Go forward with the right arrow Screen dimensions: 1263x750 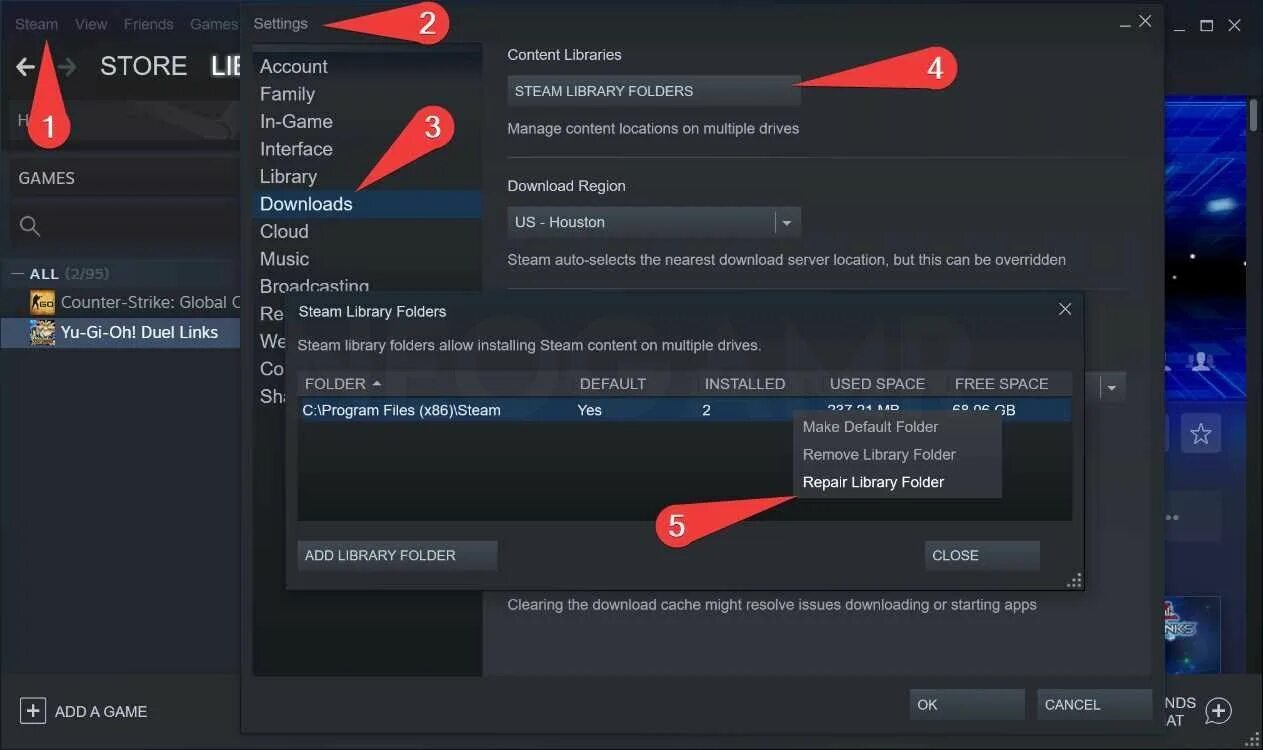pos(66,67)
